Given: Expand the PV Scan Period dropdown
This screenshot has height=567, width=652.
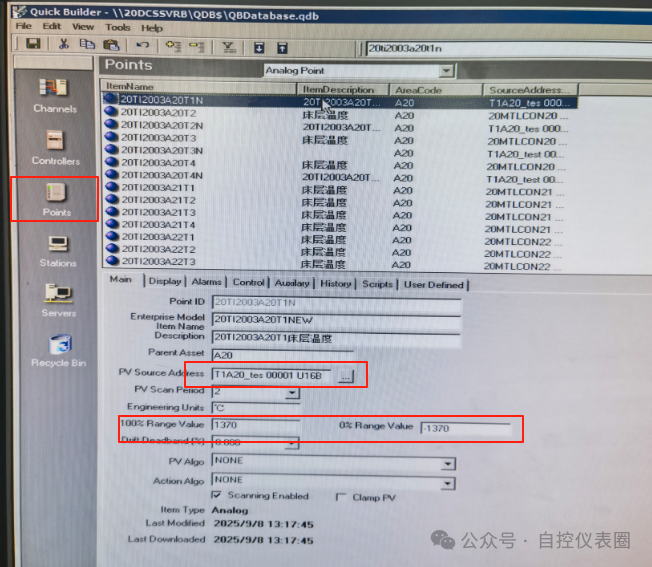Looking at the screenshot, I should (x=293, y=392).
